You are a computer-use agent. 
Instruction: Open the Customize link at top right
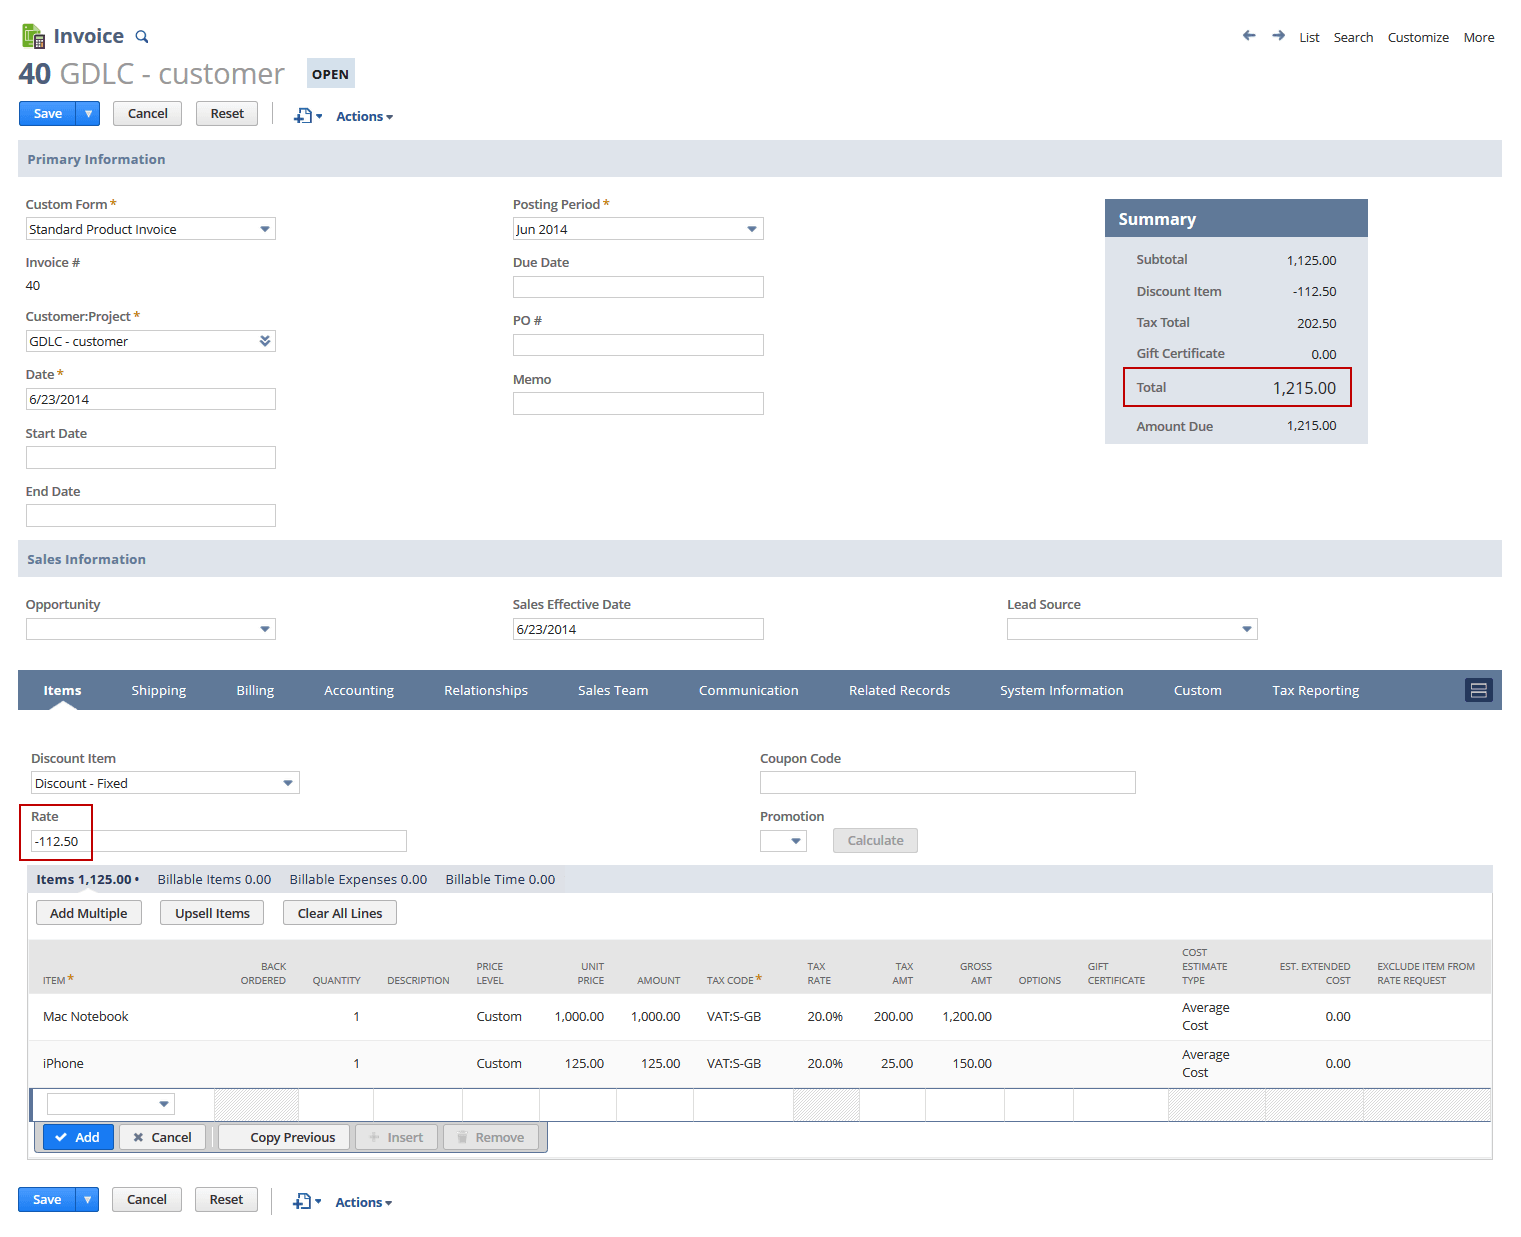coord(1417,37)
